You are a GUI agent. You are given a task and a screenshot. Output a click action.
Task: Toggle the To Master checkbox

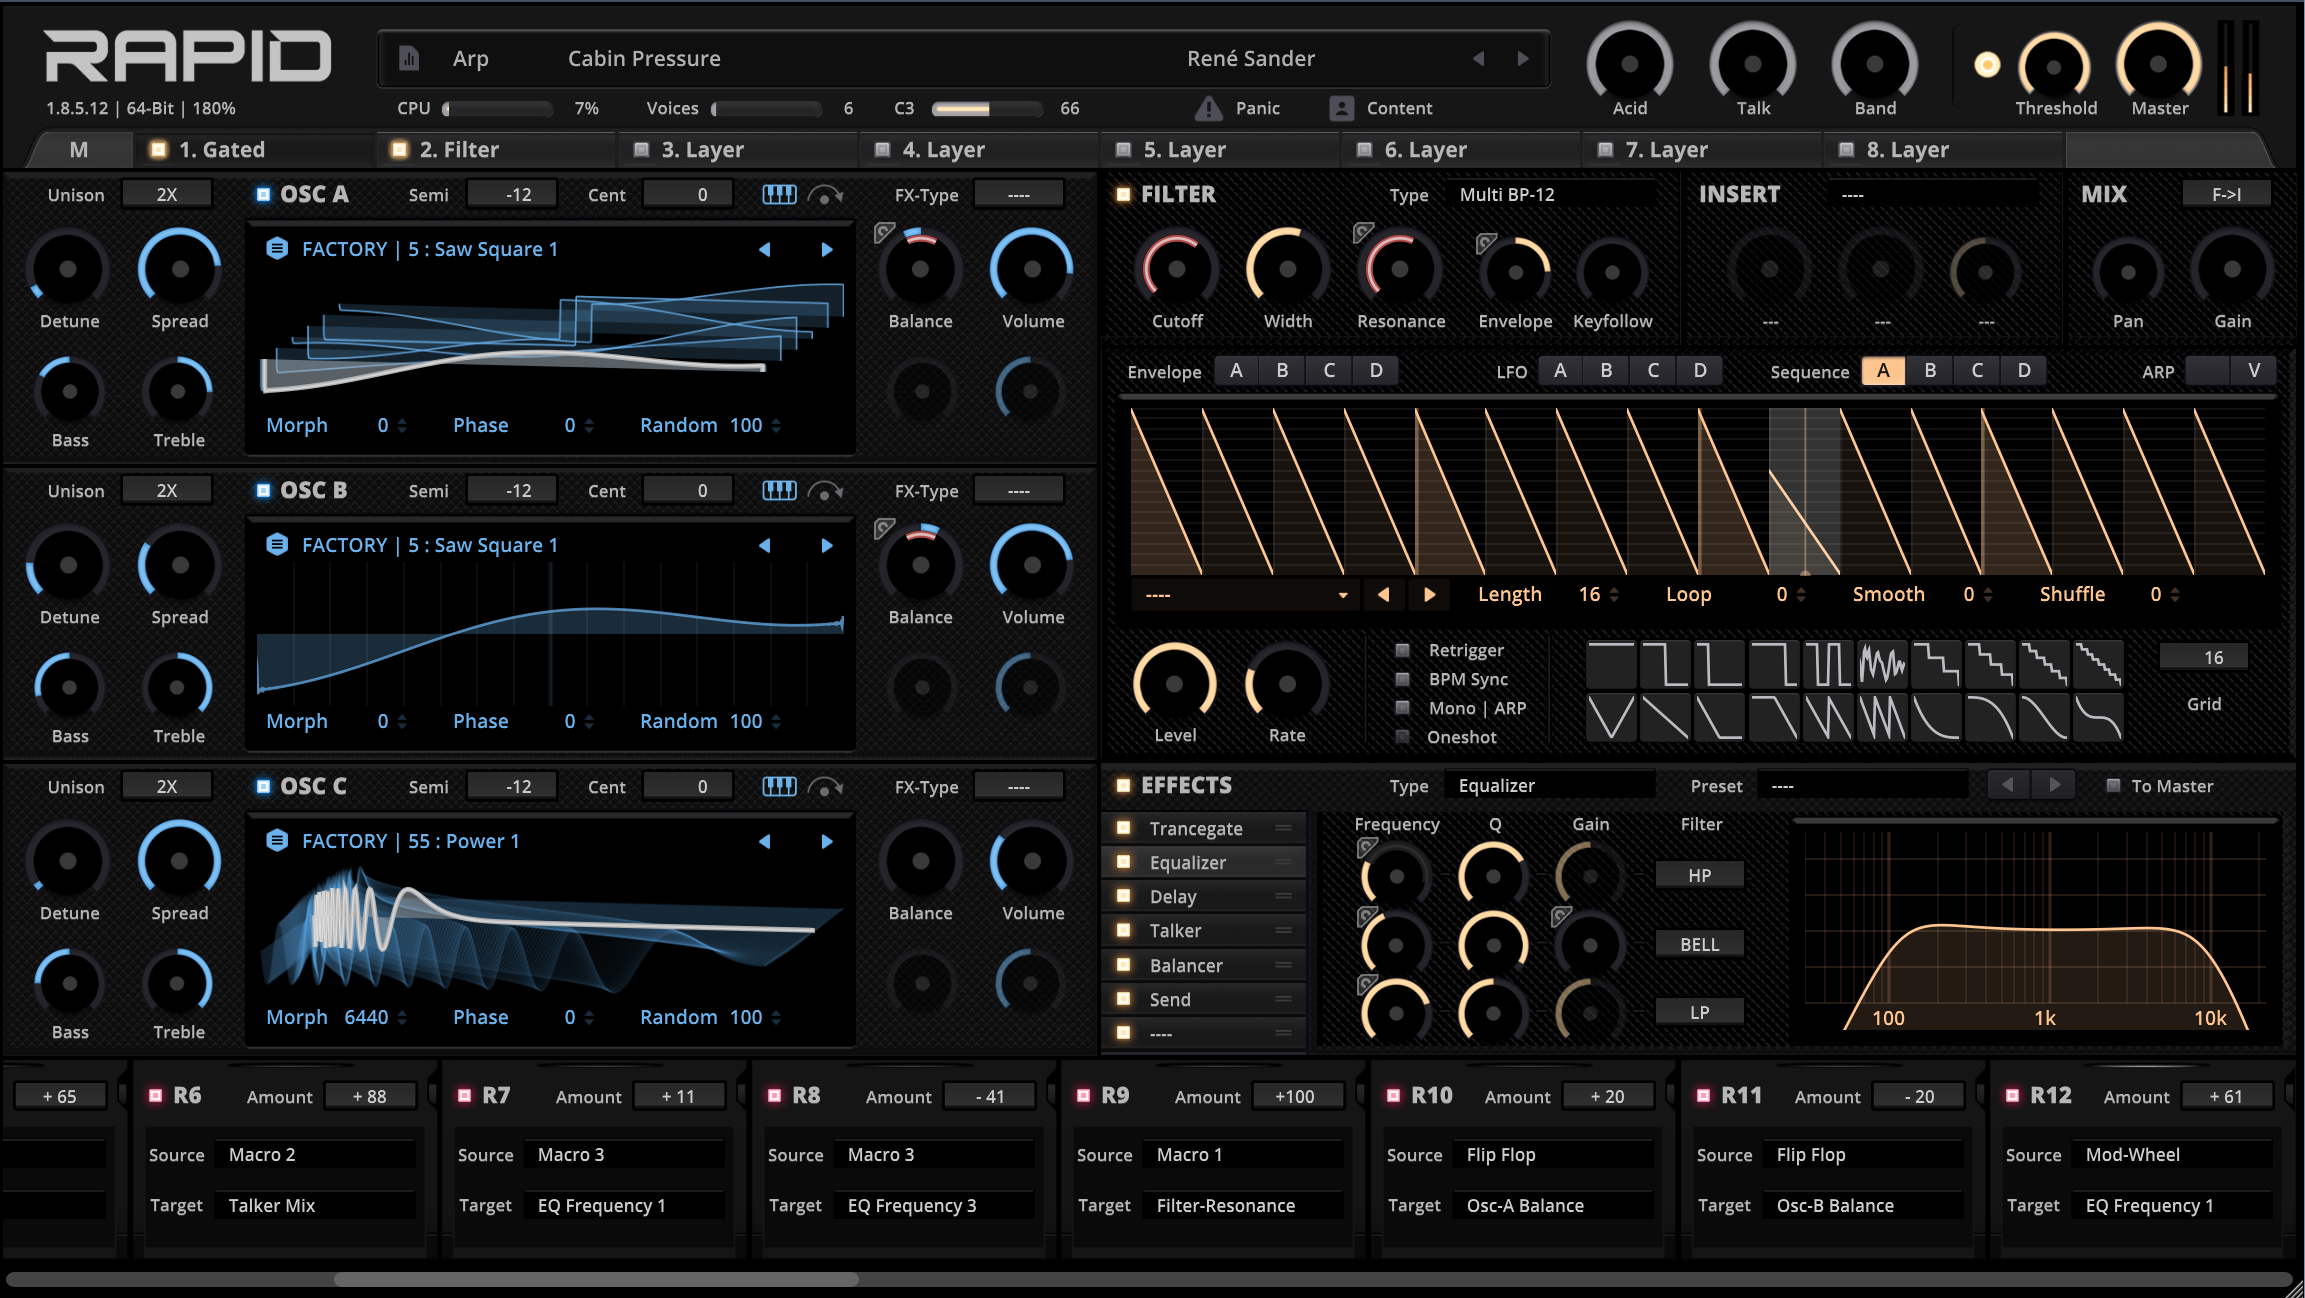pos(2113,786)
